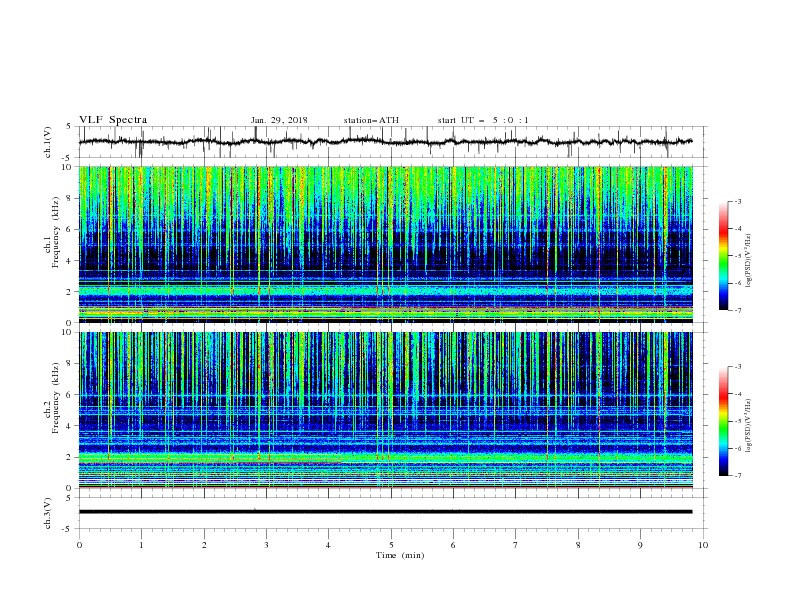Image resolution: width=792 pixels, height=612 pixels.
Task: Click the time axis tick label "5"
Action: (391, 545)
